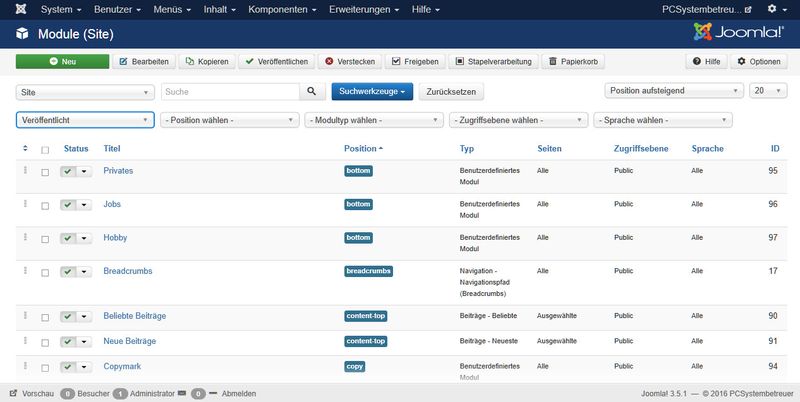Open the Optionen button
800x402 pixels.
tap(759, 61)
